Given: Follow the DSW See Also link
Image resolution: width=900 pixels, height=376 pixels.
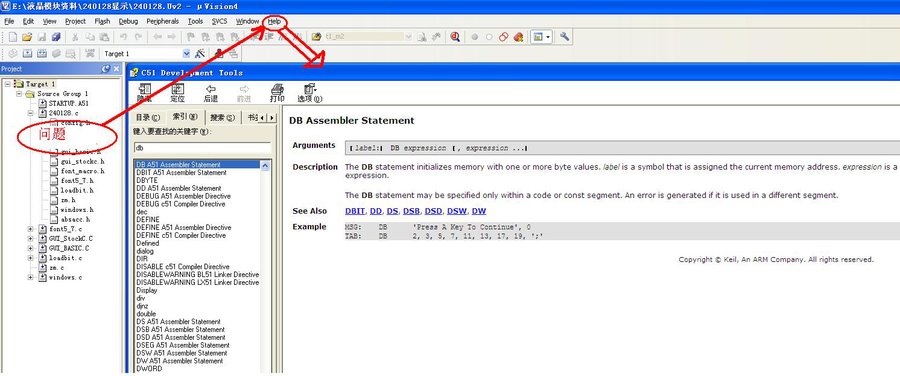Looking at the screenshot, I should coord(457,211).
